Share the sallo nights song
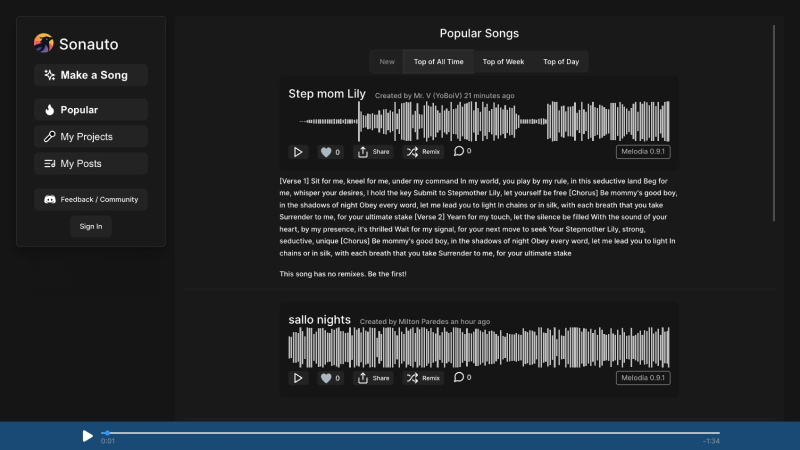Screen dimensions: 800x450 point(374,378)
